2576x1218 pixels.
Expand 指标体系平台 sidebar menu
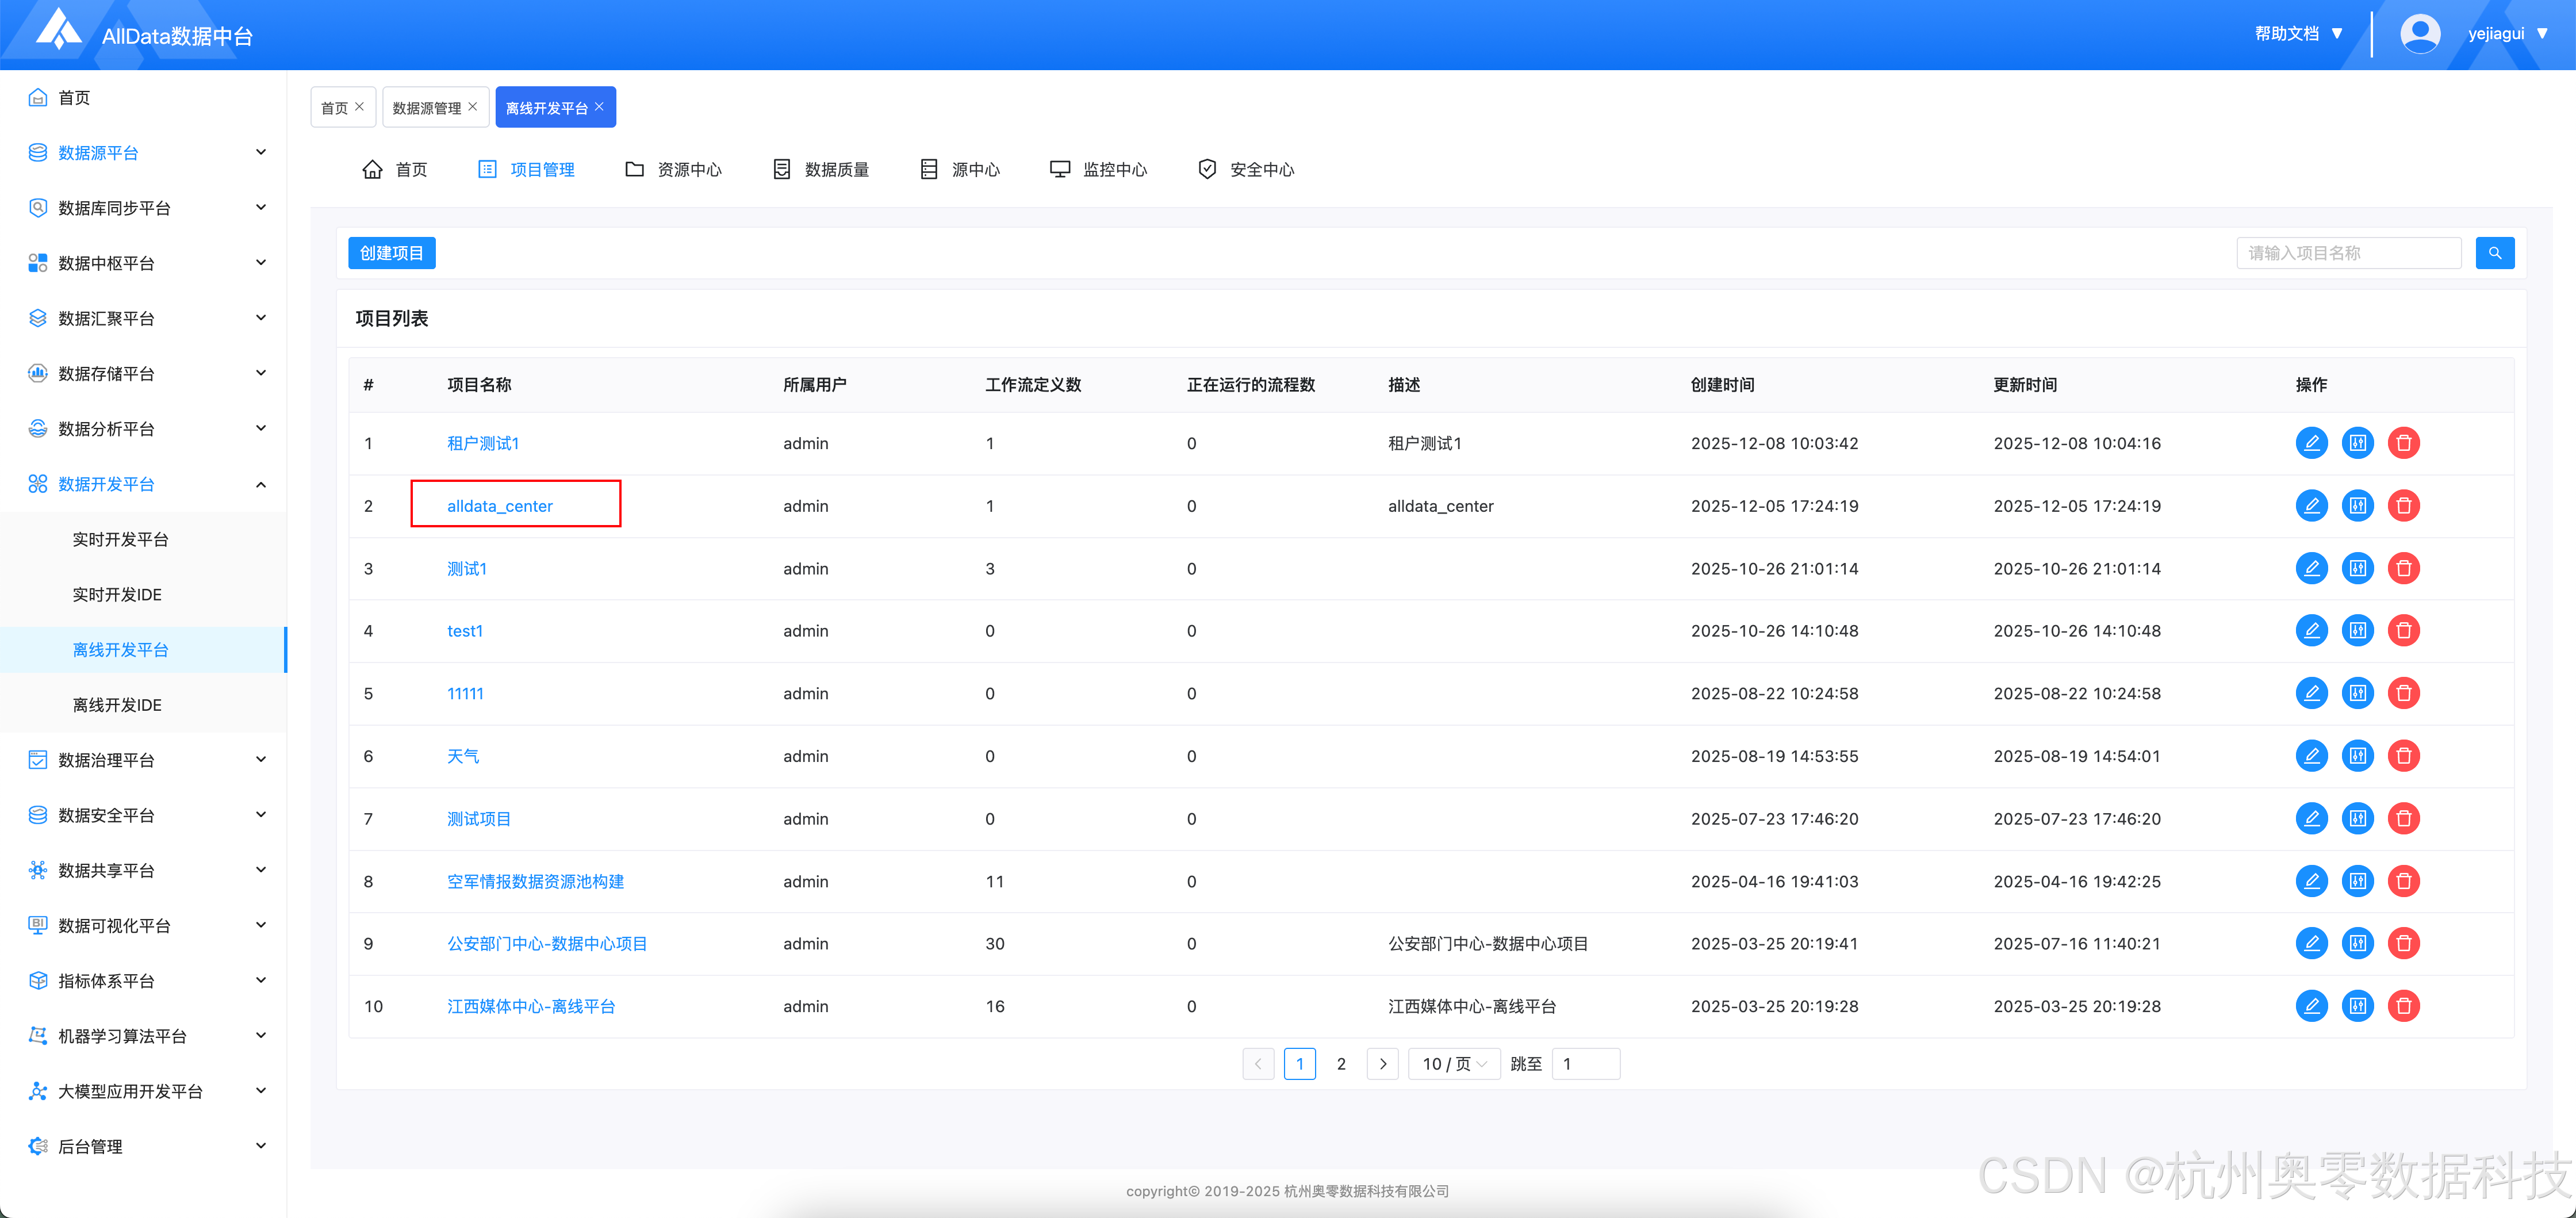coord(143,981)
